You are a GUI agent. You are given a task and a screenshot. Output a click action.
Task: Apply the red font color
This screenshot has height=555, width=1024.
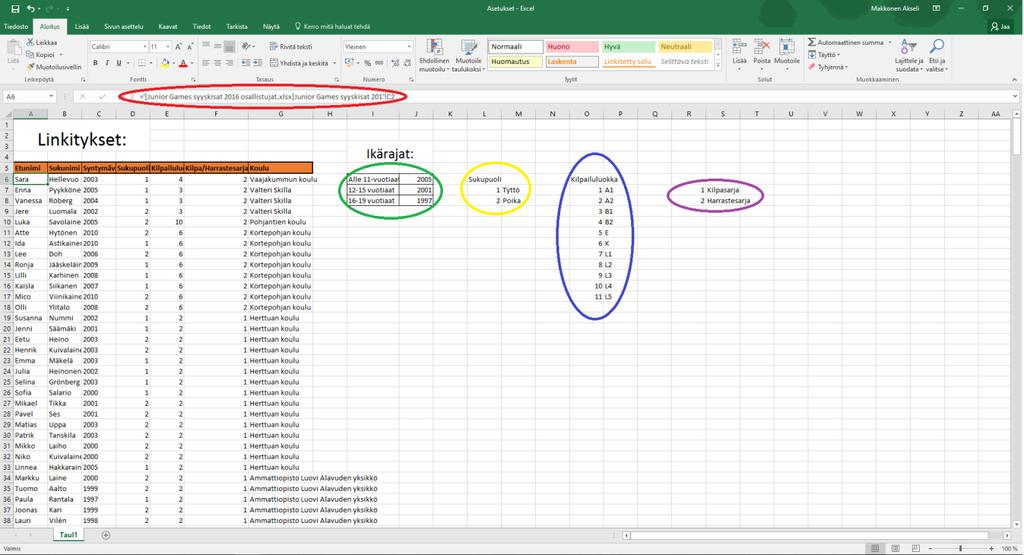[x=183, y=63]
